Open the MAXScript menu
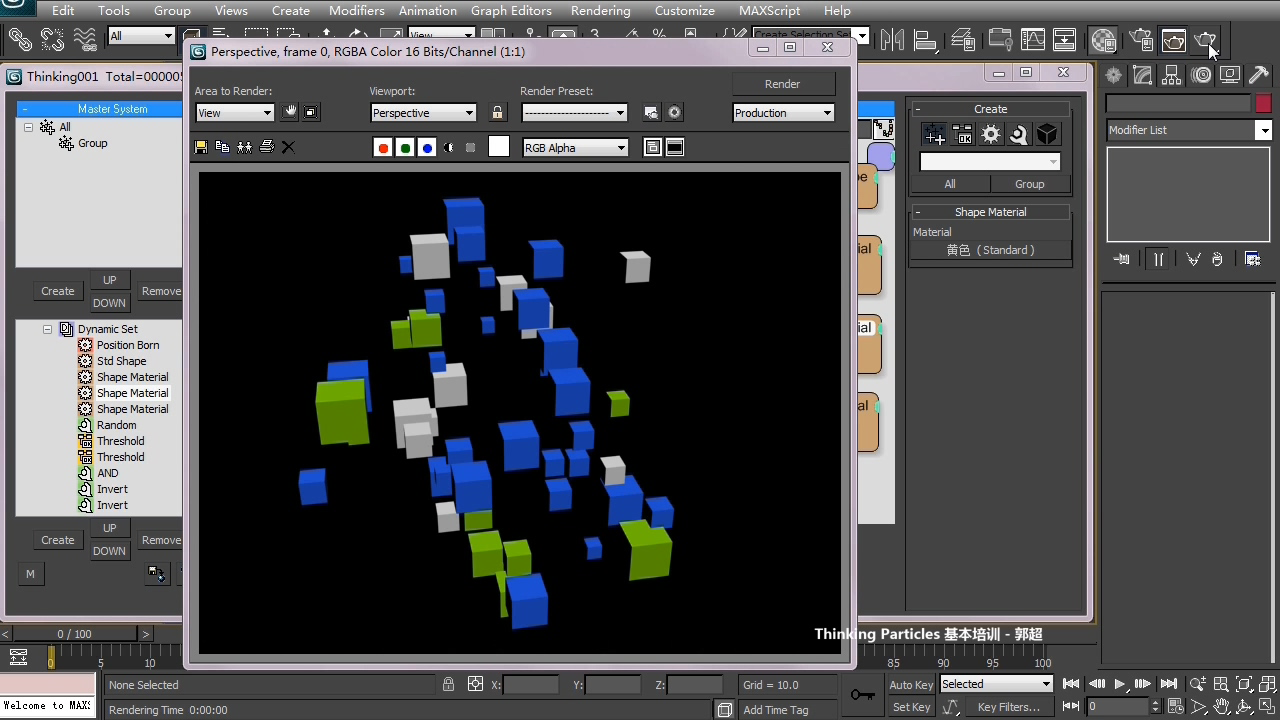Image resolution: width=1280 pixels, height=720 pixels. [770, 10]
